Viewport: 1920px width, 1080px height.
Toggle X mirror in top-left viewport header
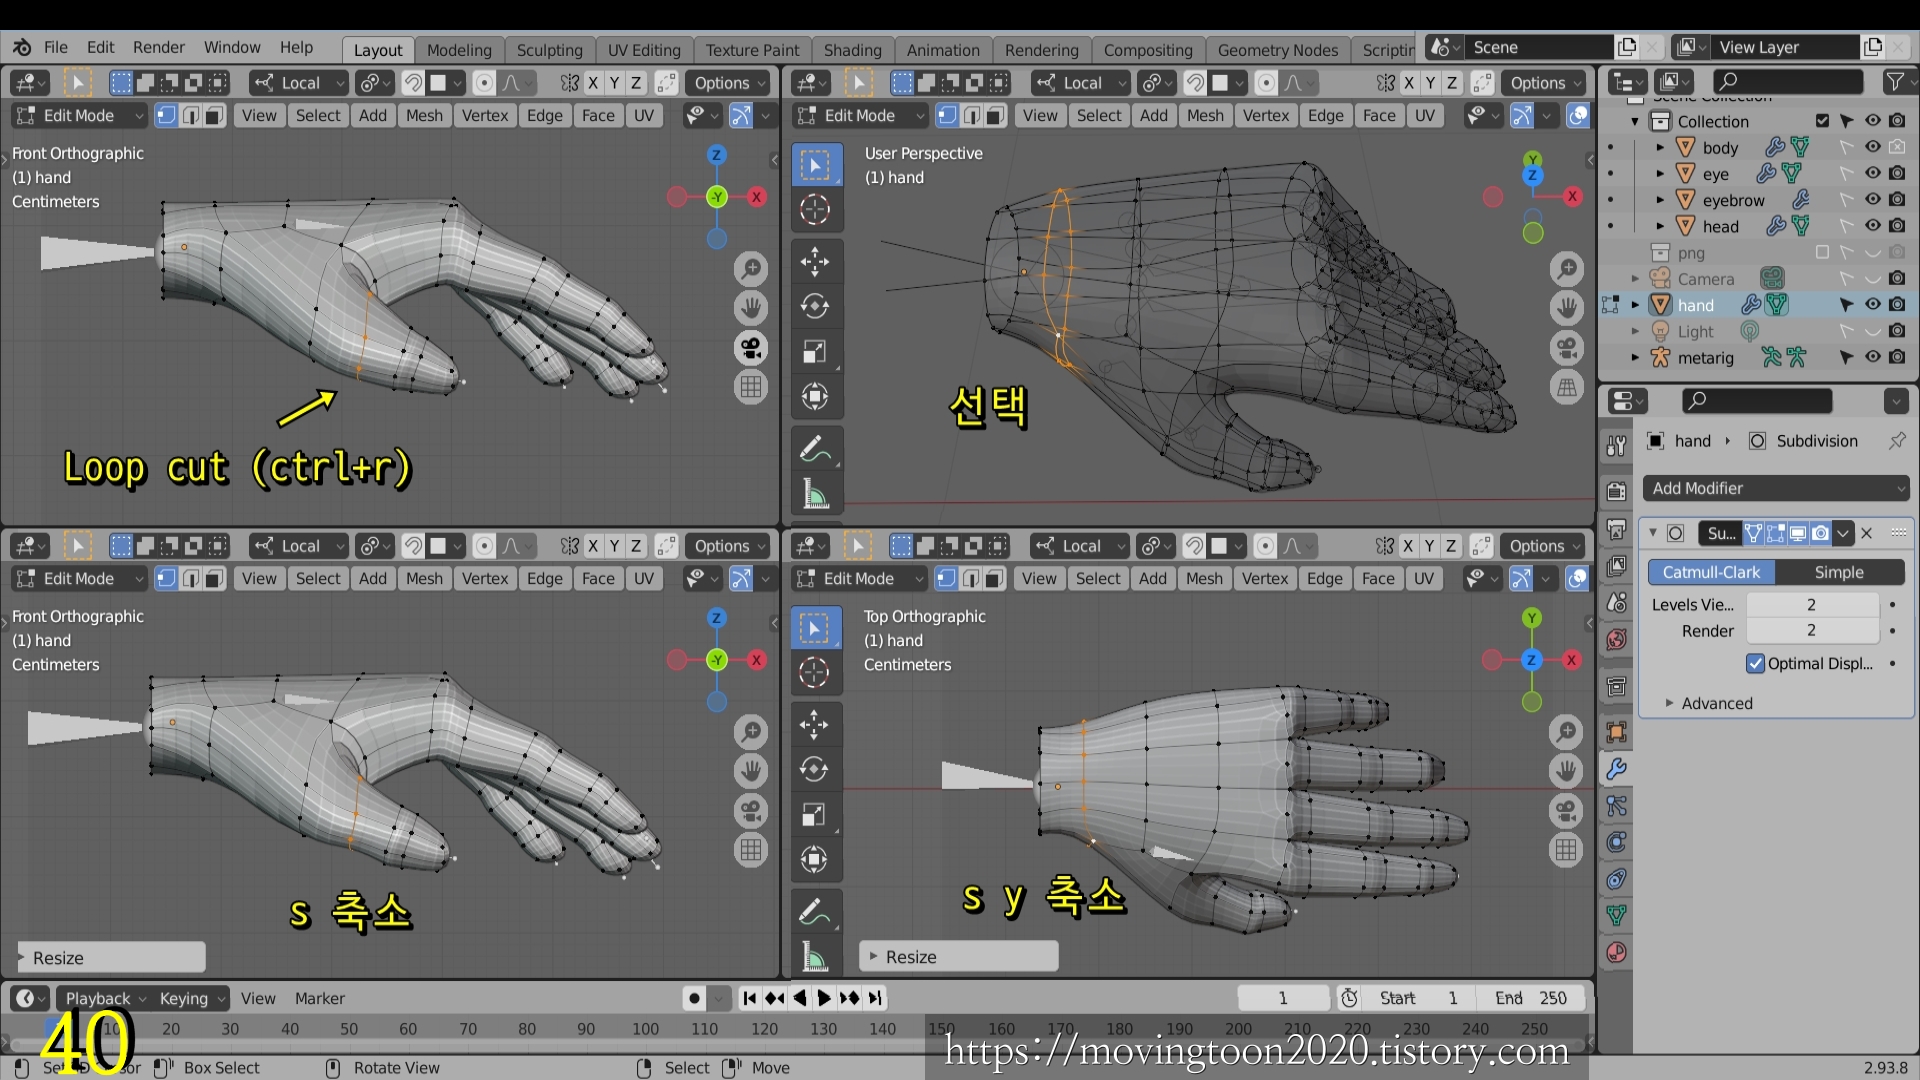(593, 83)
